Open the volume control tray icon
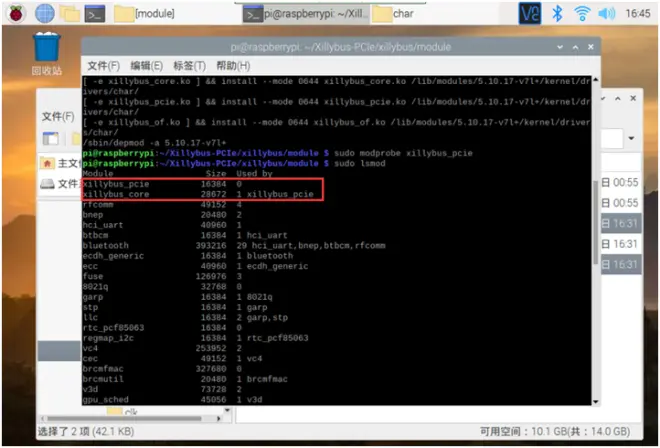 tap(607, 14)
